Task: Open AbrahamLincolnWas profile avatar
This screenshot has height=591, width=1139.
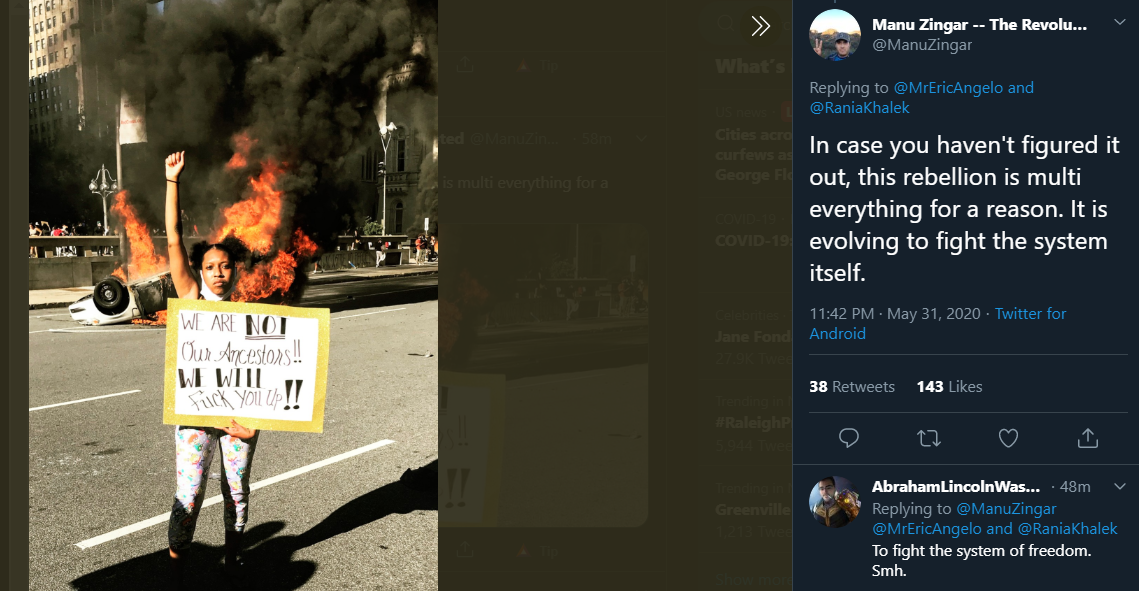Action: 835,502
